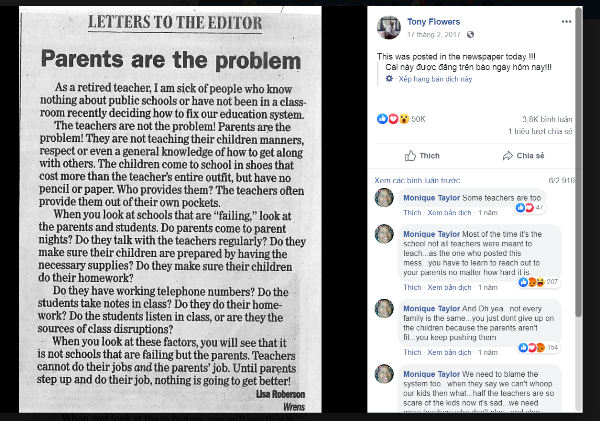This screenshot has width=600, height=421.
Task: Click Monique Taylor avatar on first comment
Action: pyautogui.click(x=384, y=197)
